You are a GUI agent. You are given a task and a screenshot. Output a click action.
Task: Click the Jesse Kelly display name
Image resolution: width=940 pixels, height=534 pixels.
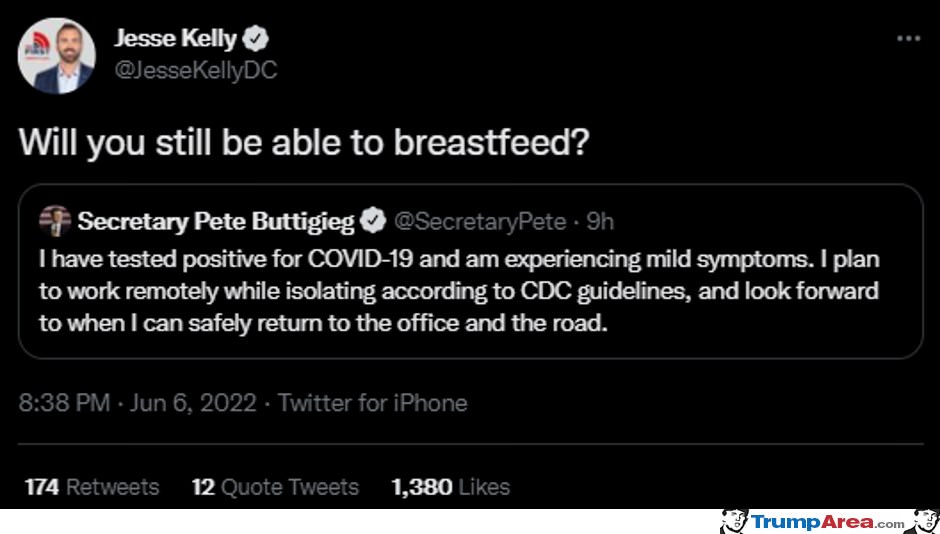(x=175, y=40)
